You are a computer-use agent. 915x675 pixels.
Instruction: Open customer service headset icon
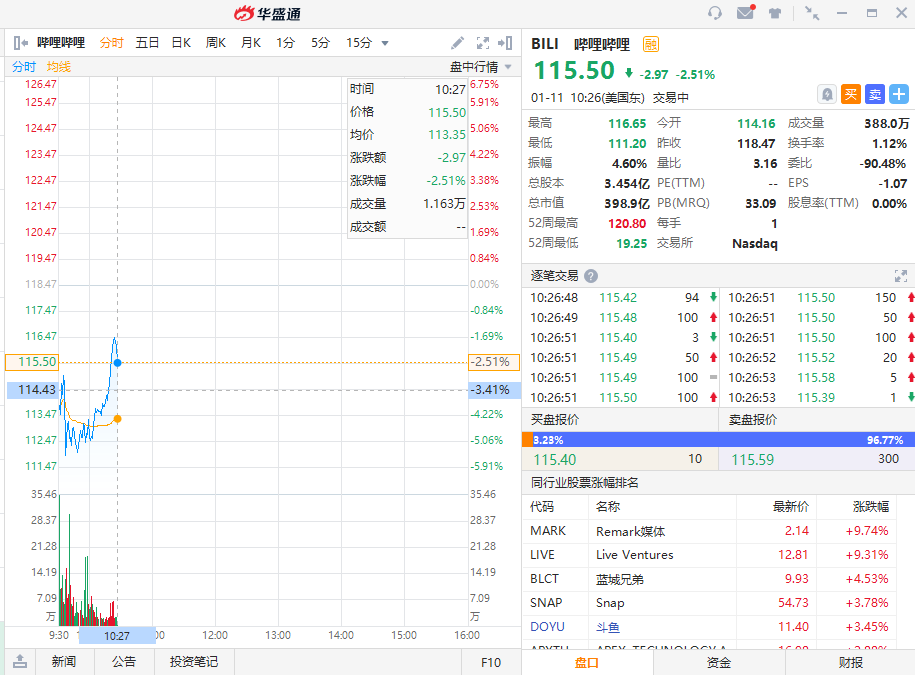coord(715,13)
